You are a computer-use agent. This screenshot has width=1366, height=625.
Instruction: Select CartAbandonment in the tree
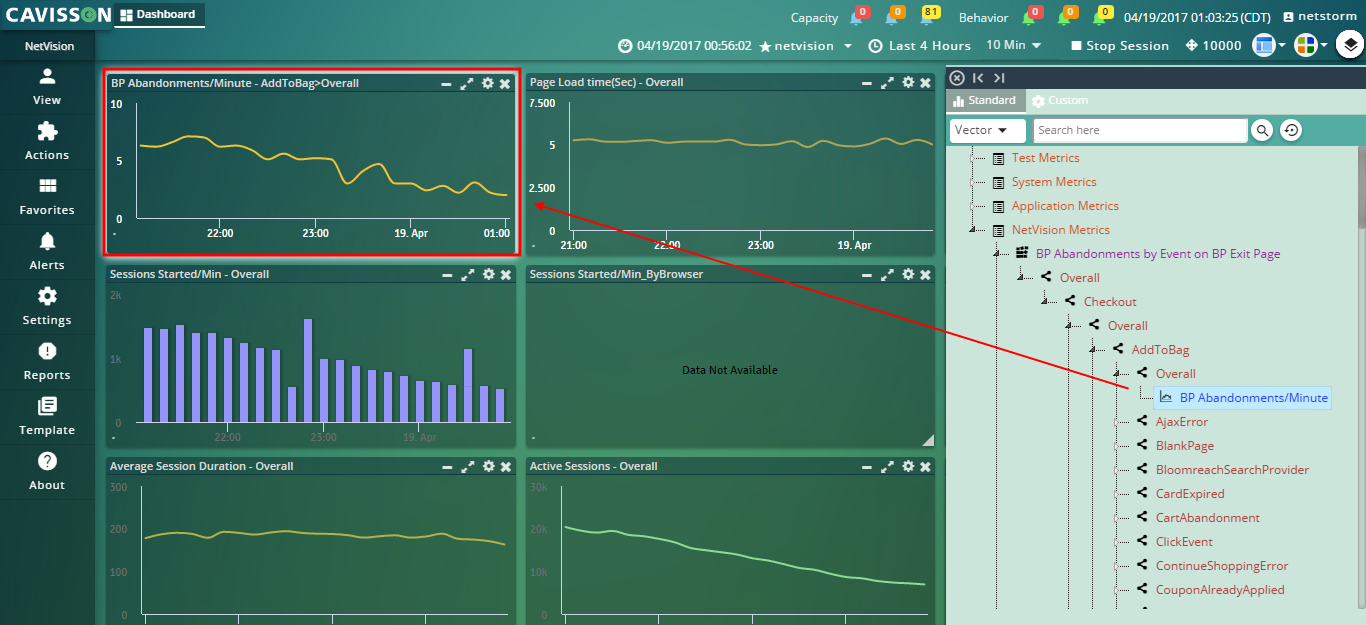coord(1208,518)
